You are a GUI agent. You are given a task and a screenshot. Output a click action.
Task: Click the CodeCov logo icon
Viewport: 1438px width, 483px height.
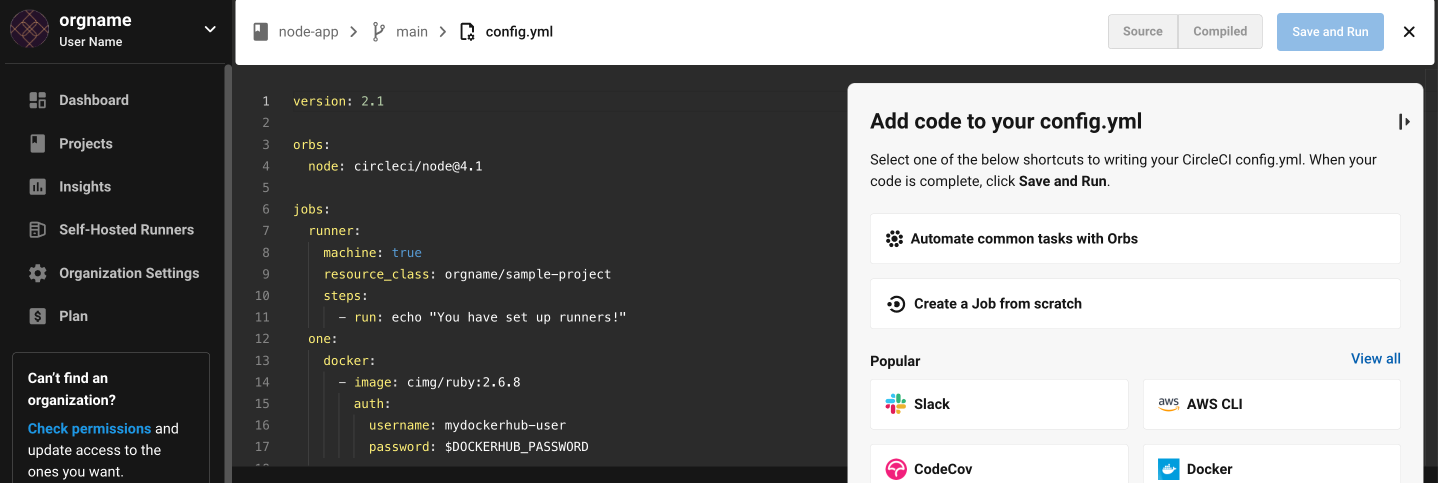pyautogui.click(x=896, y=469)
